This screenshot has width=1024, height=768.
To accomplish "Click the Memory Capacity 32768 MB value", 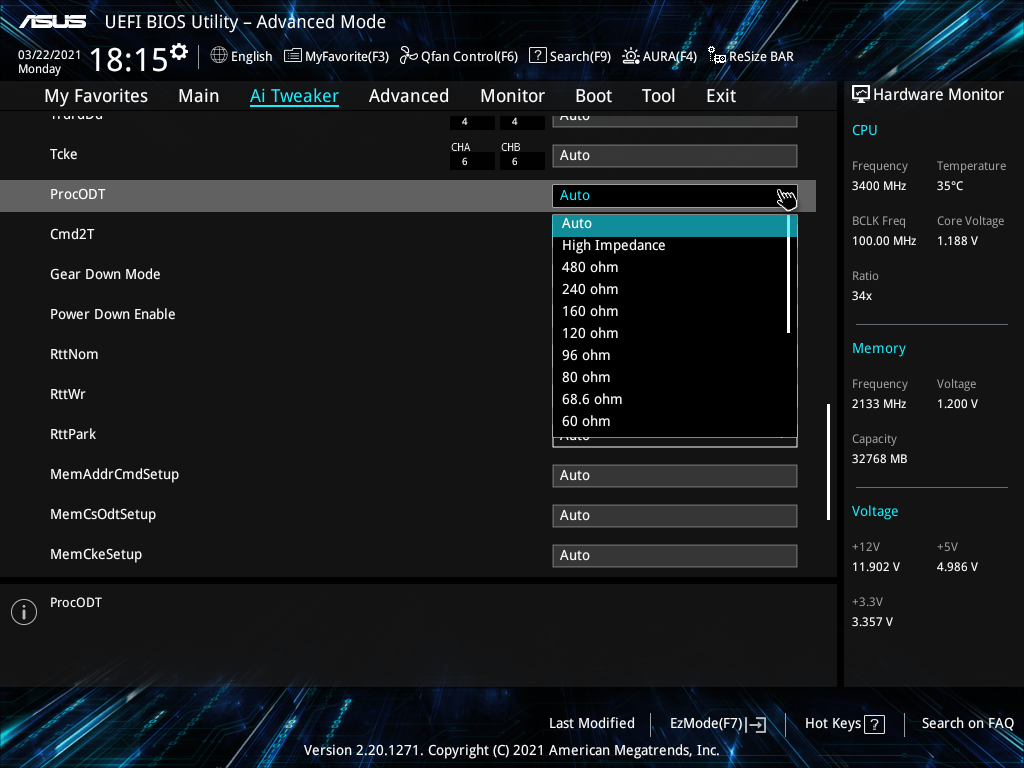I will 879,459.
